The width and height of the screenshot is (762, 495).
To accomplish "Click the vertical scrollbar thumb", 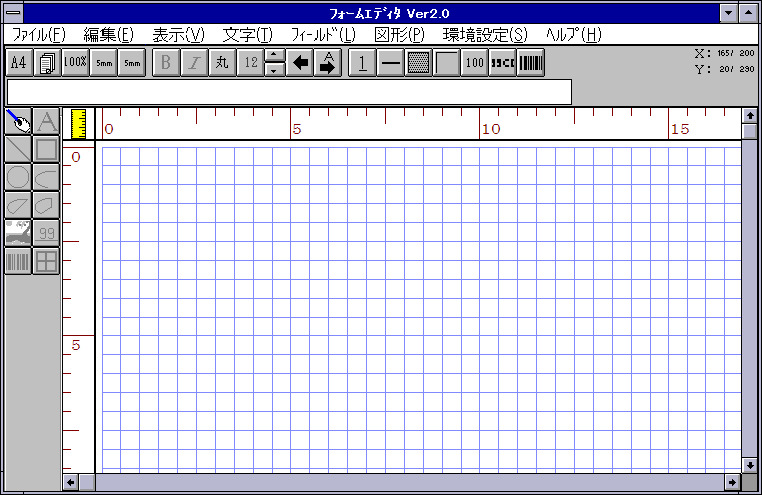I will 750,131.
